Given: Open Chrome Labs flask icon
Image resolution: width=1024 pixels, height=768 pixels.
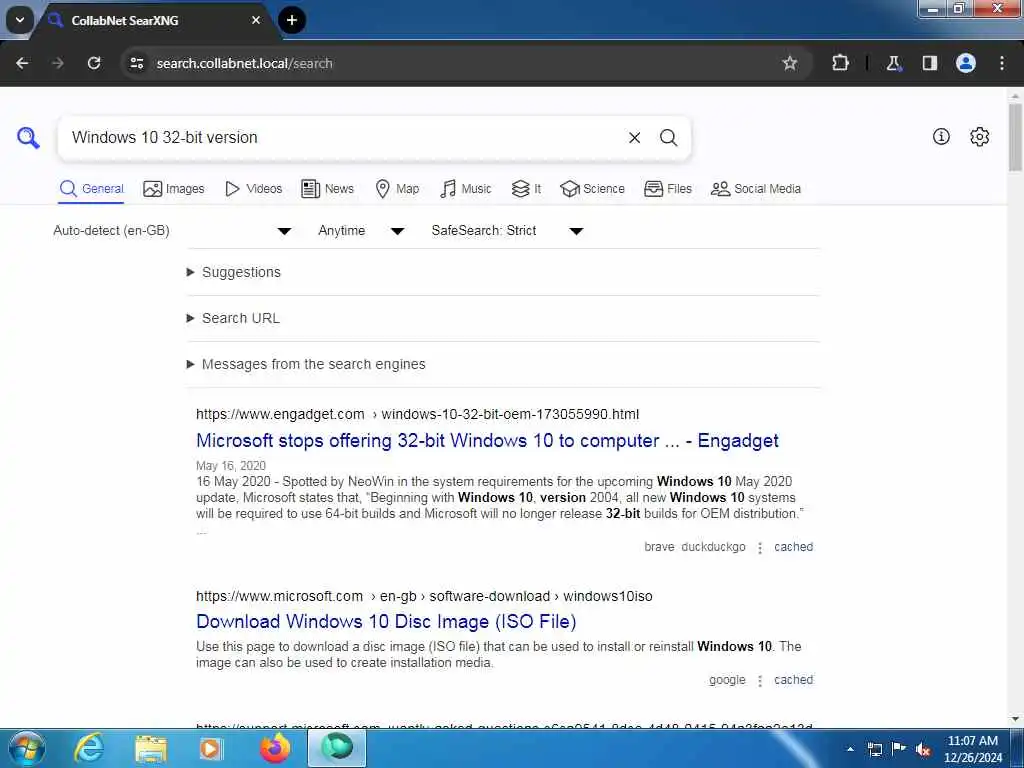Looking at the screenshot, I should (x=893, y=63).
